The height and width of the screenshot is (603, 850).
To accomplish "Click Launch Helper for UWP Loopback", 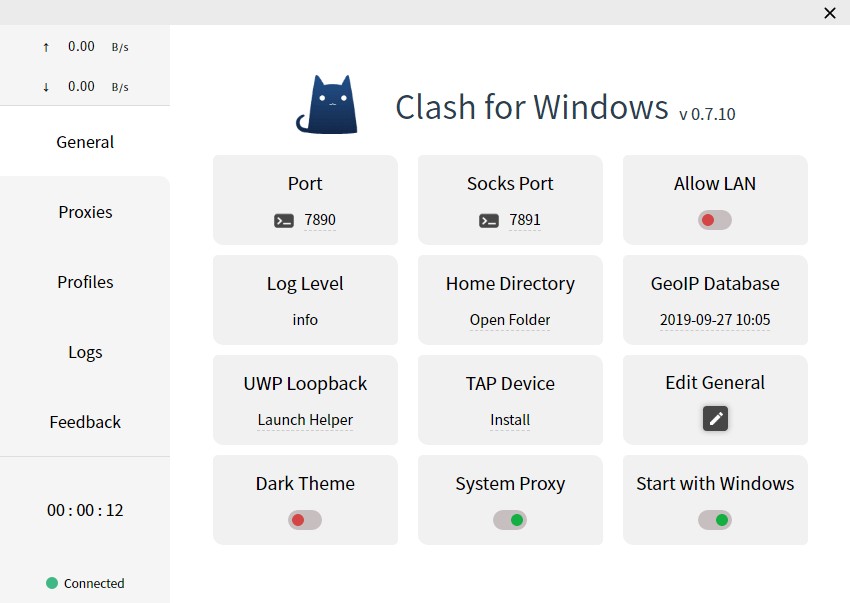I will click(x=305, y=420).
